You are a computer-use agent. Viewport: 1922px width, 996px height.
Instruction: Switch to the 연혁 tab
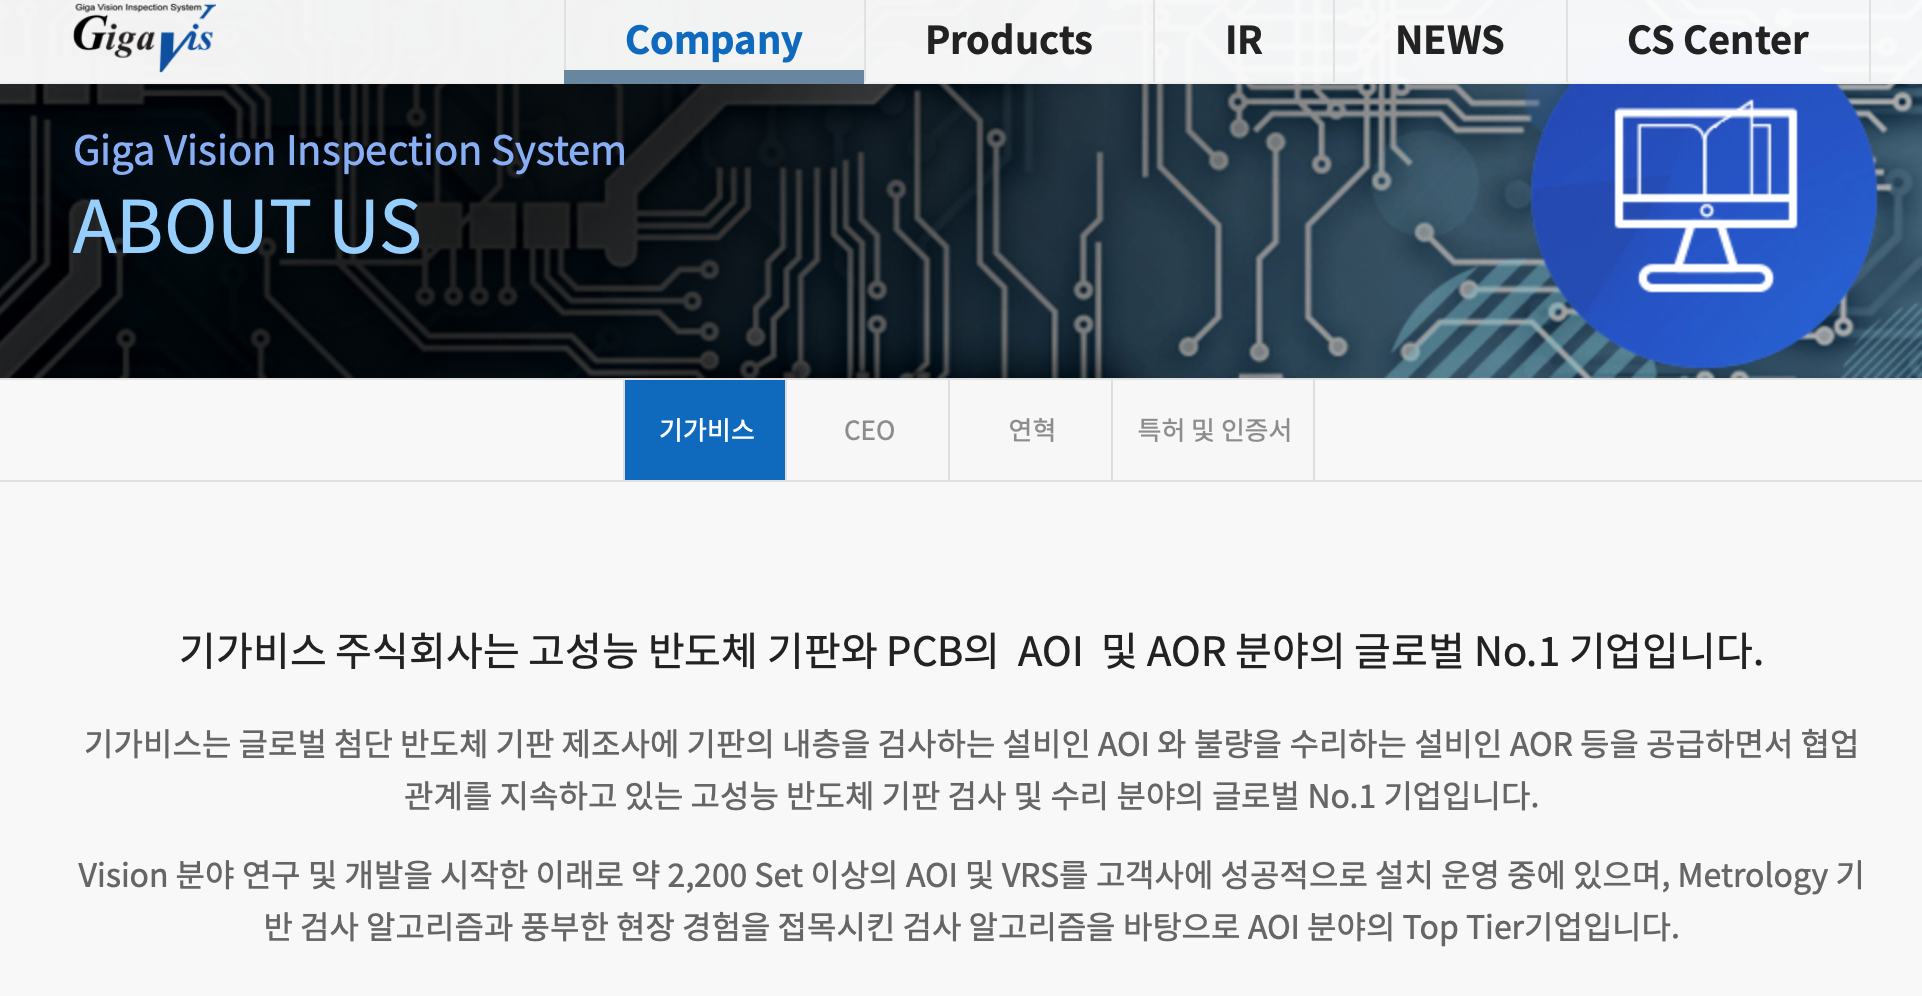[1031, 430]
